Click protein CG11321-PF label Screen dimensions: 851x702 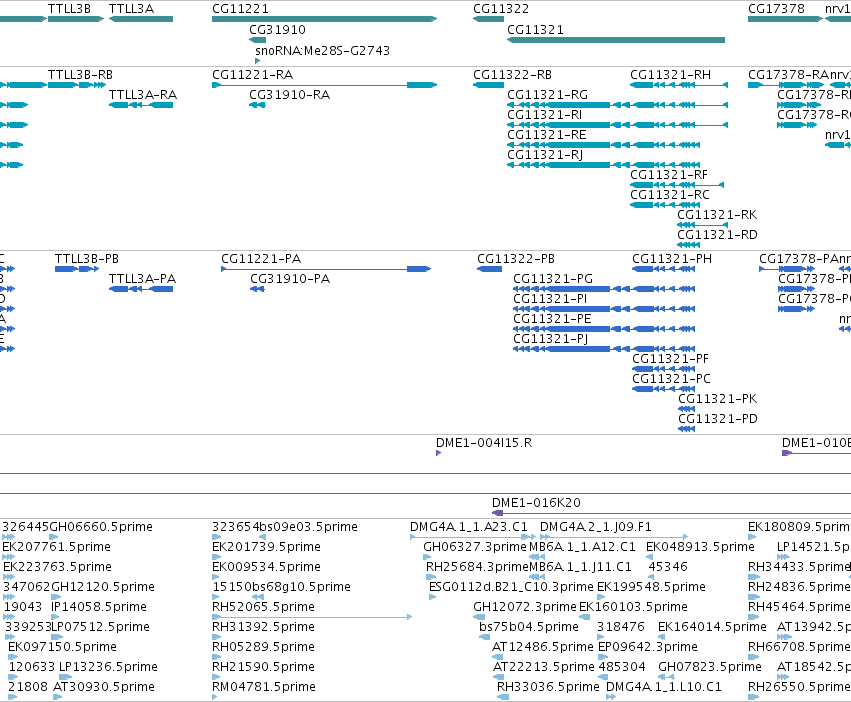(x=670, y=359)
